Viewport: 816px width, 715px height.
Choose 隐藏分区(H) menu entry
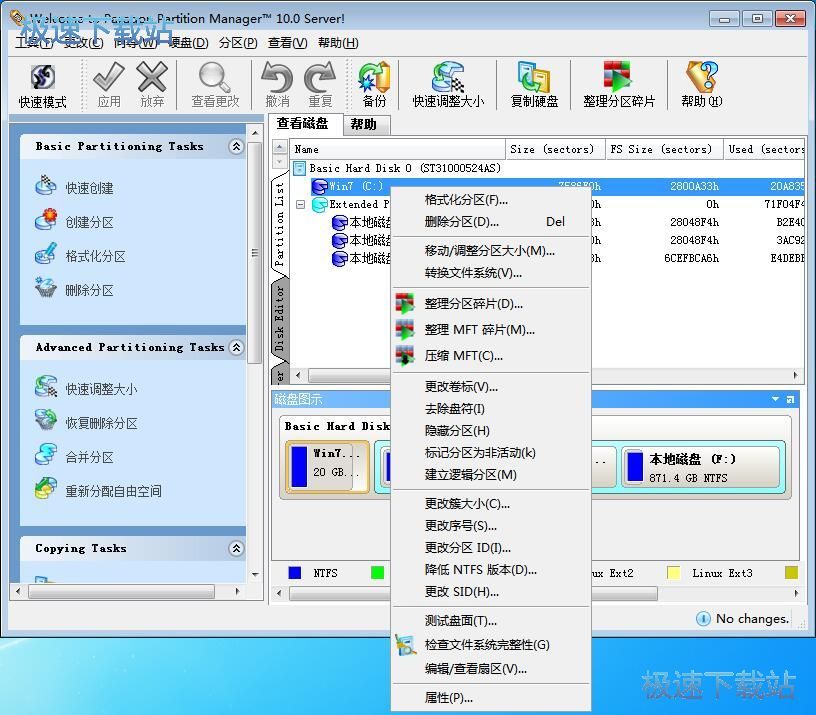point(491,430)
